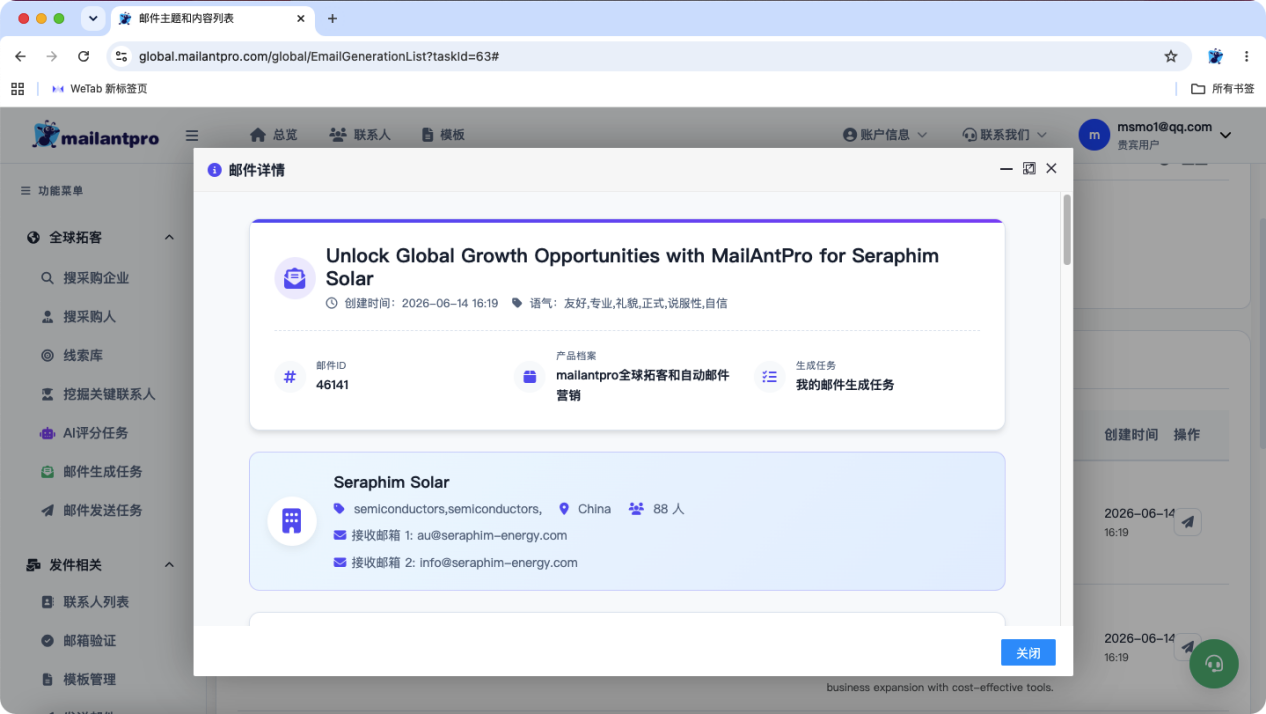The height and width of the screenshot is (714, 1266).
Task: Click the 创建时间 table column header
Action: [1131, 435]
